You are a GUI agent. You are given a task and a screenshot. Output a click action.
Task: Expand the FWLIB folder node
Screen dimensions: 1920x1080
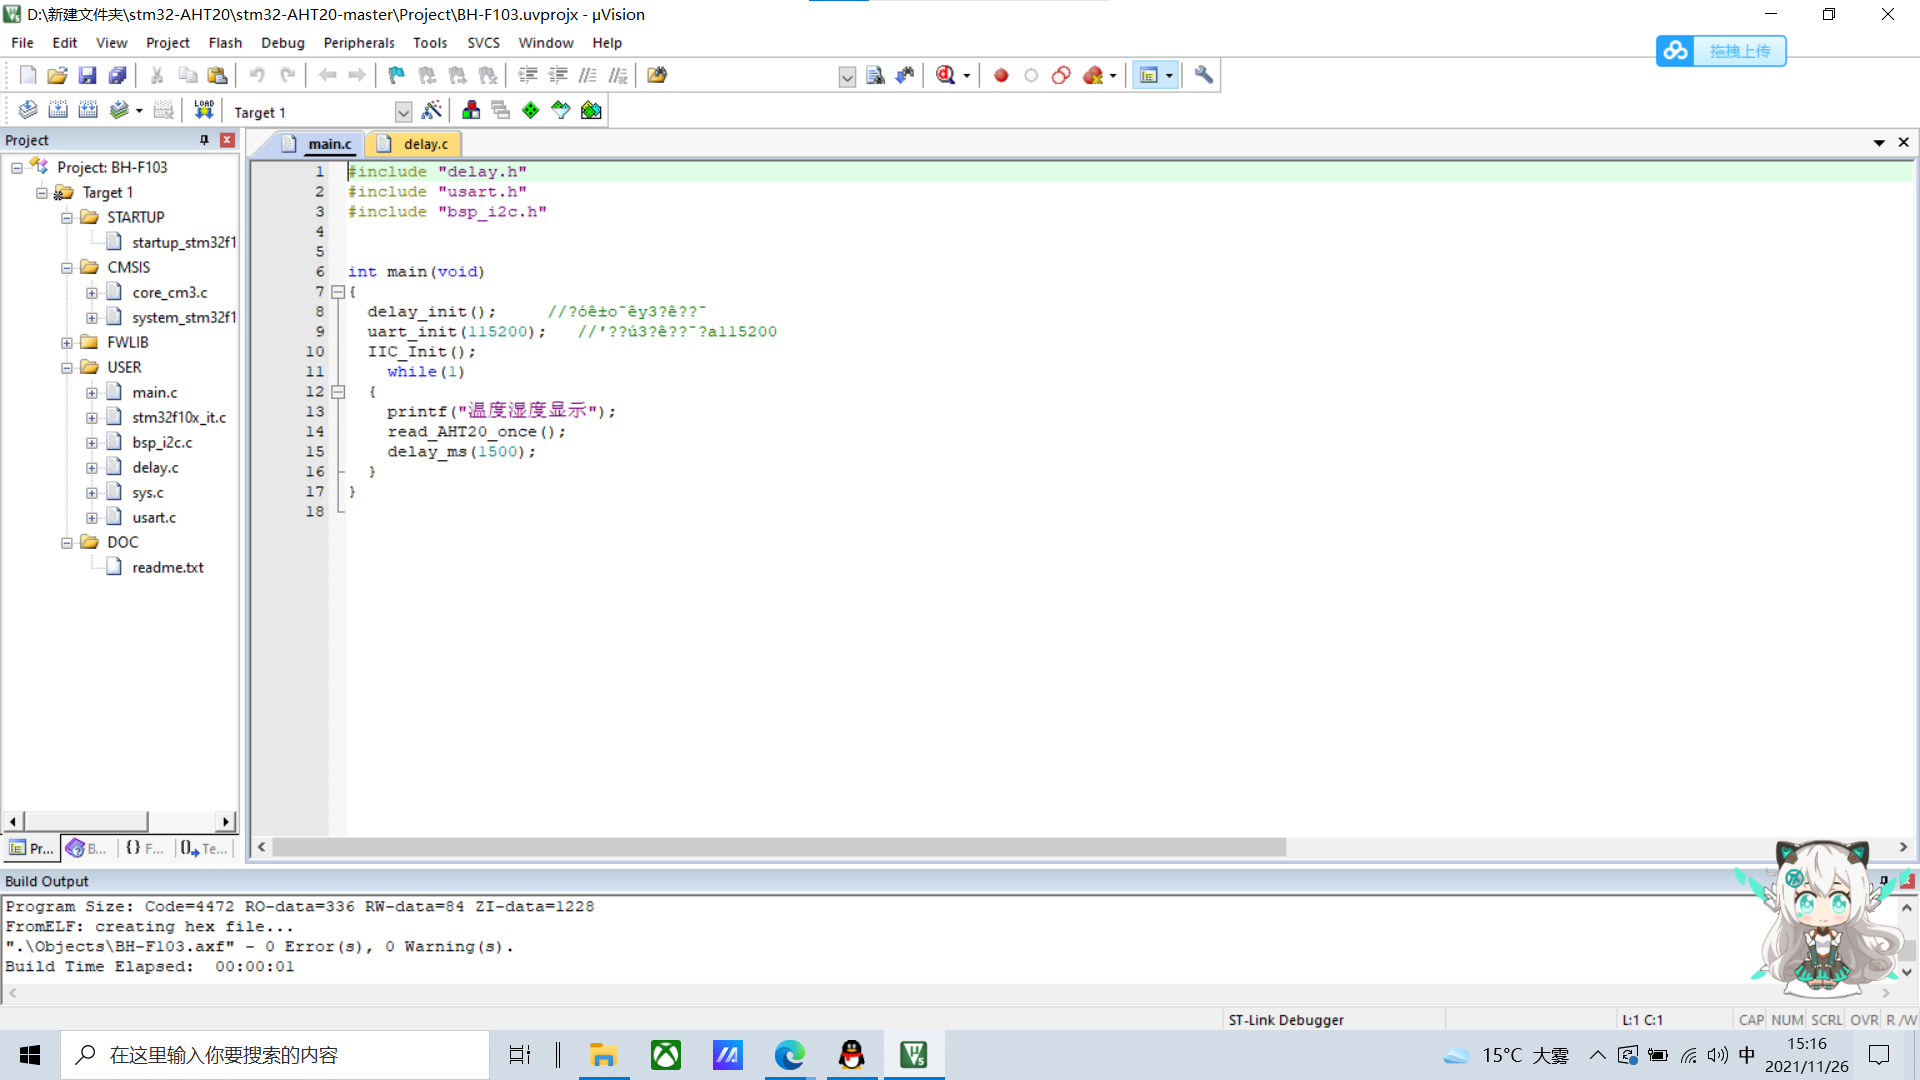(67, 343)
